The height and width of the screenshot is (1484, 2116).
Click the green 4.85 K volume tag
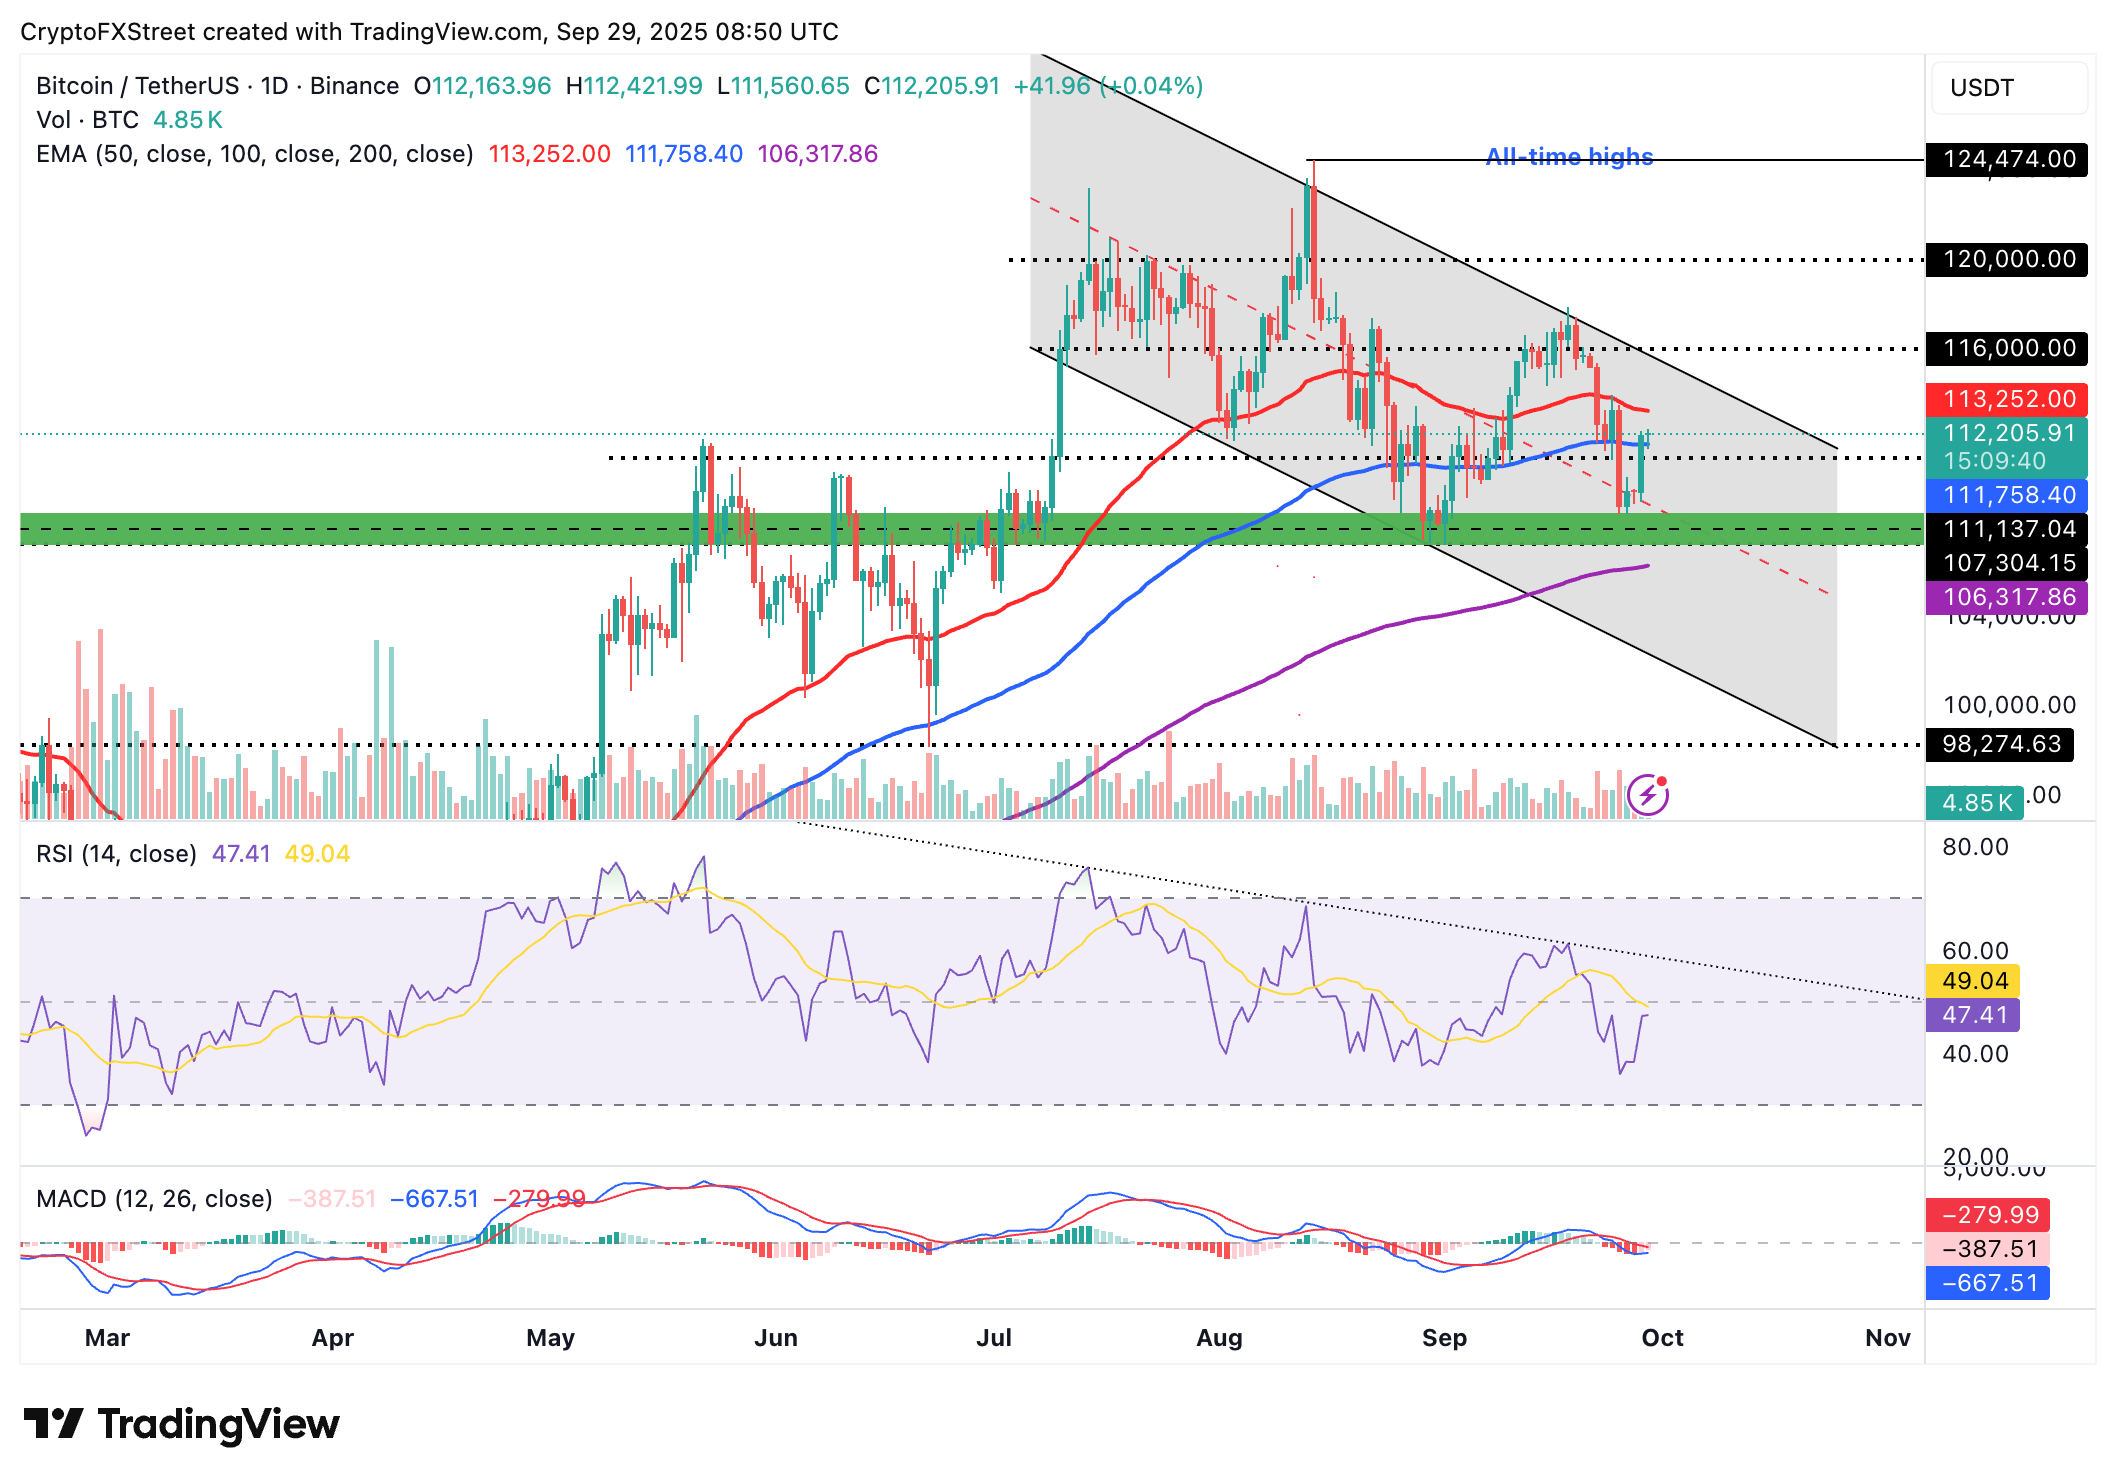tap(1974, 802)
